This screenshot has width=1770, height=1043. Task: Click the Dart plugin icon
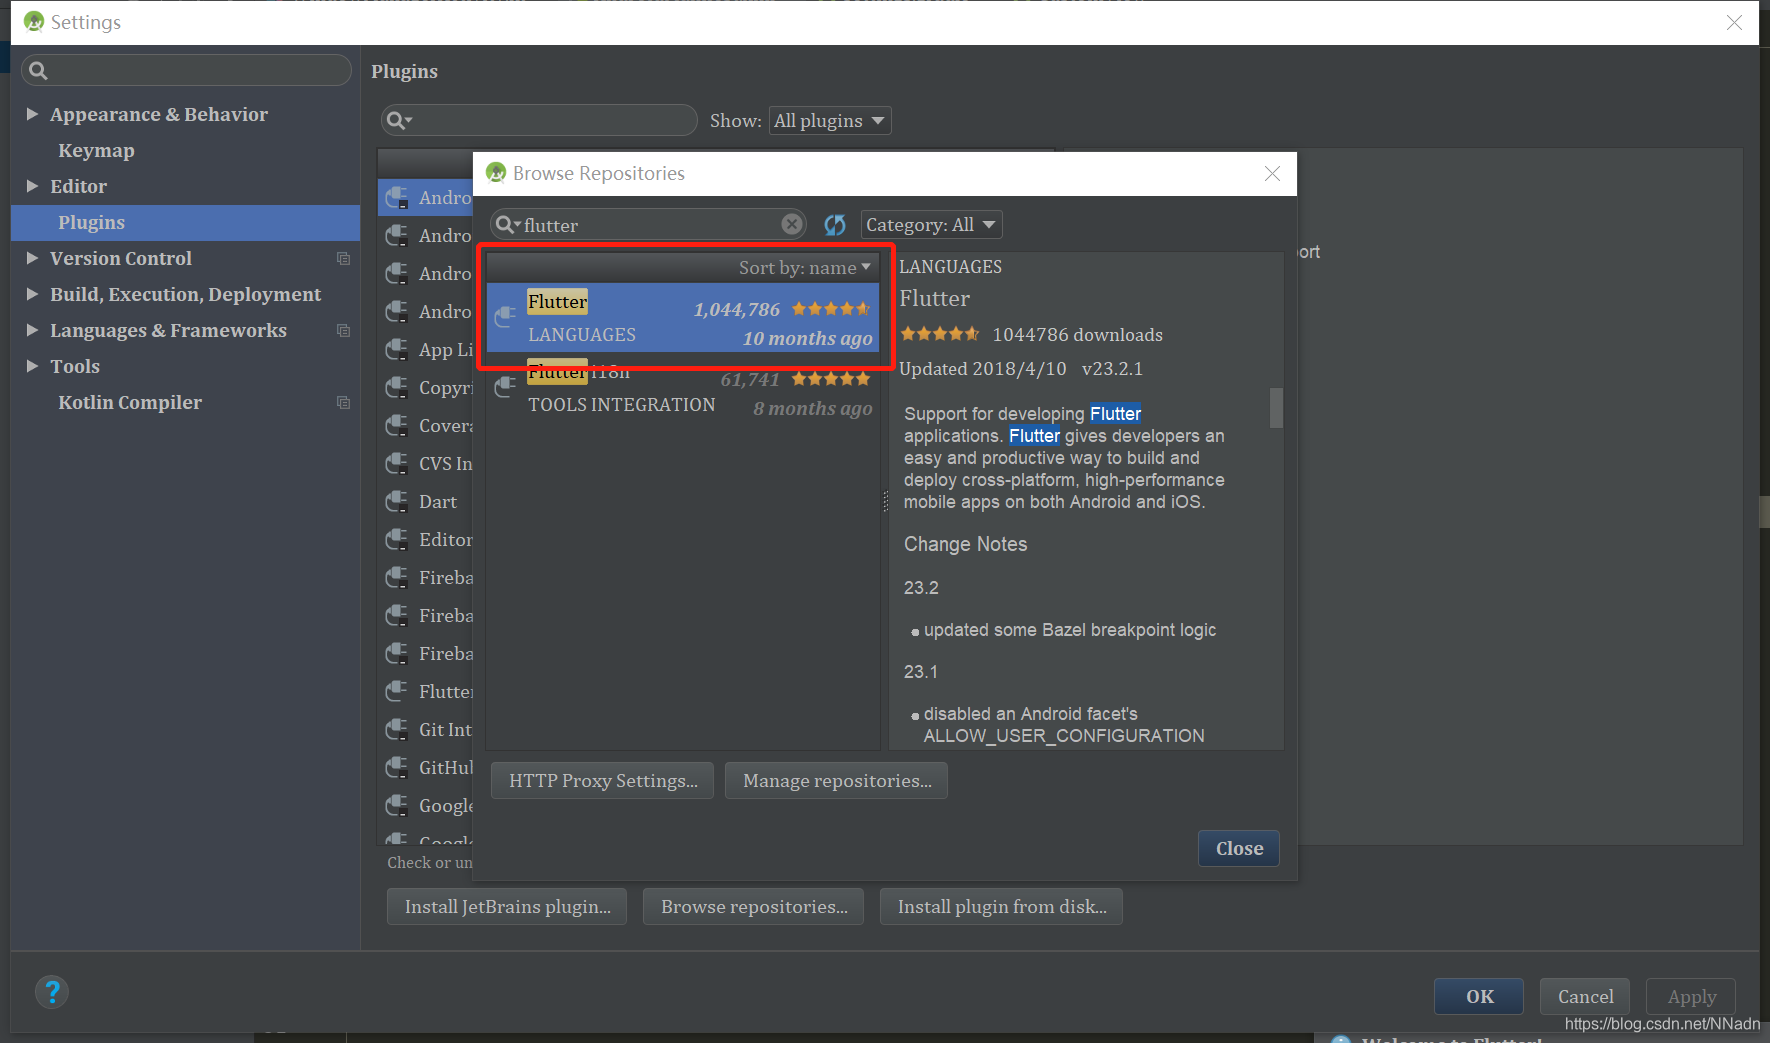pos(397,501)
